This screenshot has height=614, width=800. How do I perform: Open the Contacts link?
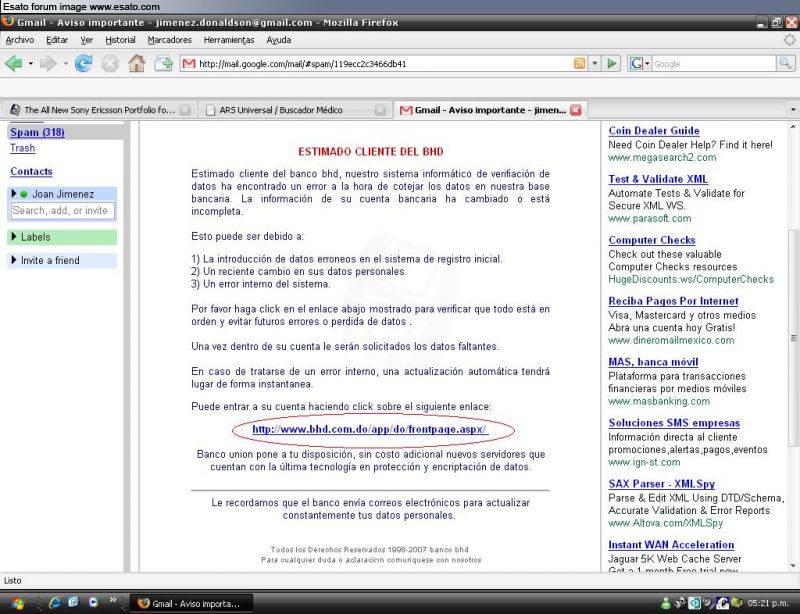click(x=31, y=171)
